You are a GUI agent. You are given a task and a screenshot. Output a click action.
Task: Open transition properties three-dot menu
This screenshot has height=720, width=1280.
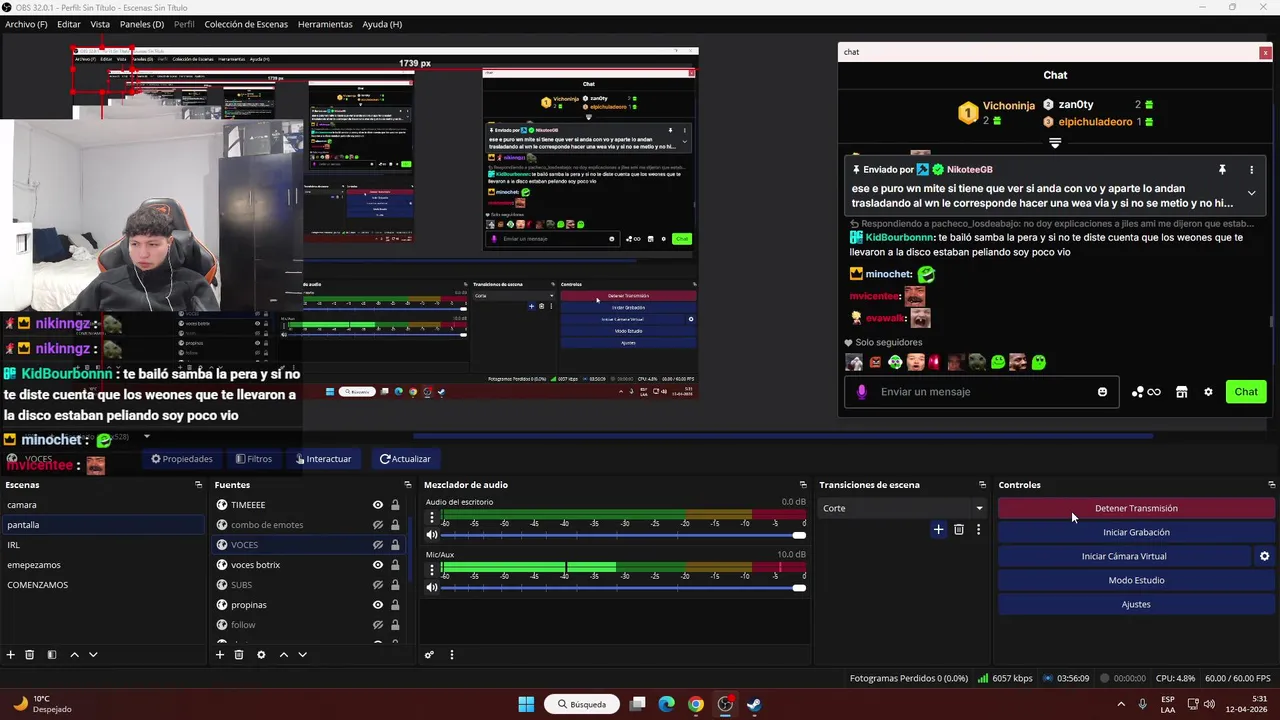[x=978, y=529]
